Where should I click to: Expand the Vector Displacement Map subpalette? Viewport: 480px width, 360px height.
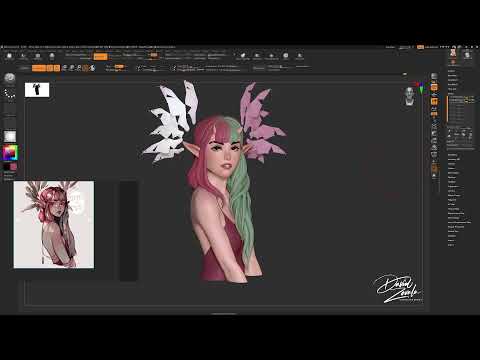pyautogui.click(x=459, y=222)
